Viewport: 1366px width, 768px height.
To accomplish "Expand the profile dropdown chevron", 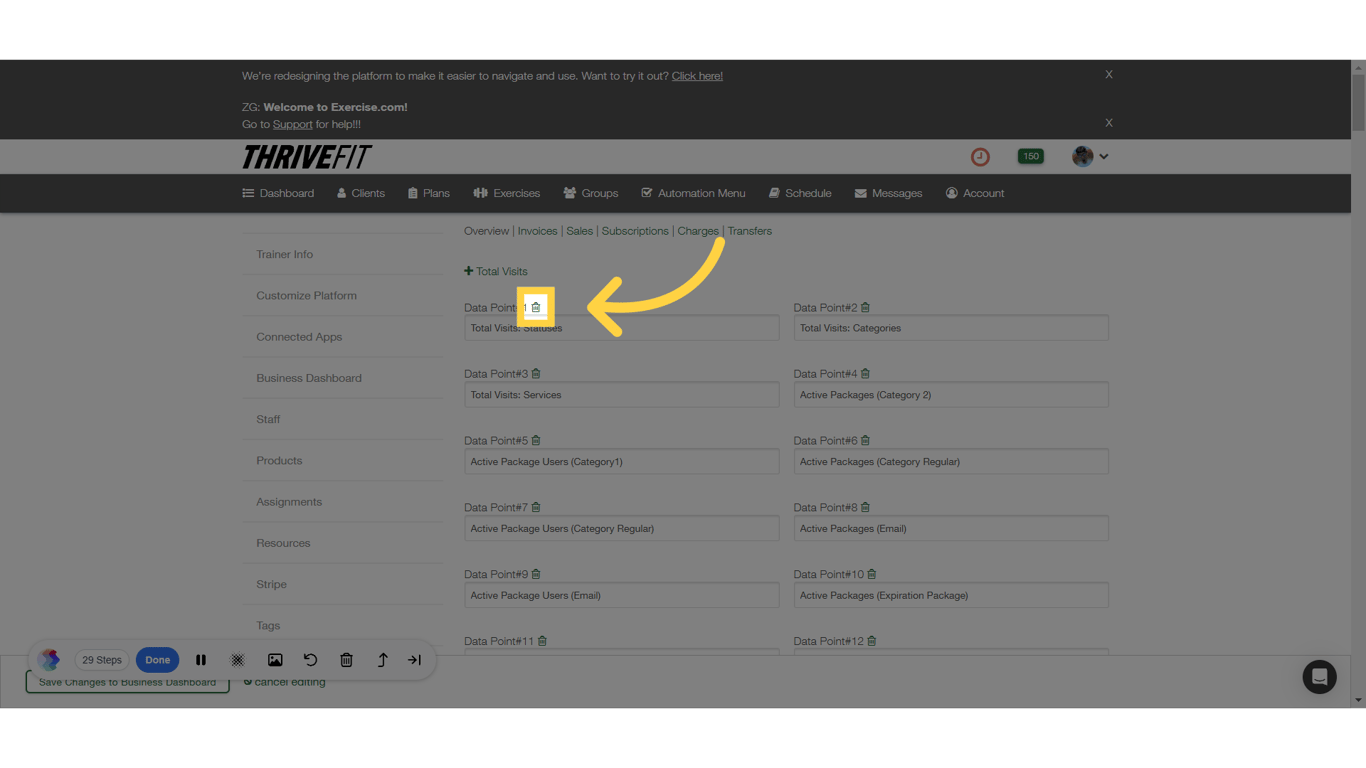I will click(x=1104, y=157).
